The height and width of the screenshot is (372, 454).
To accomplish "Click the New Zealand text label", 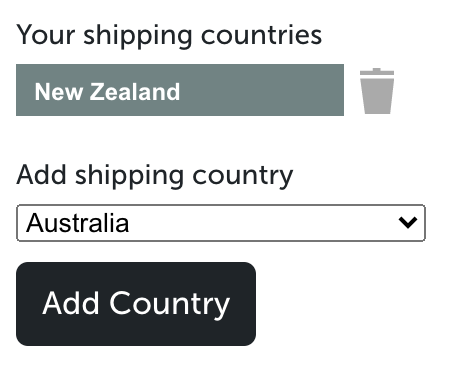I will coord(107,92).
